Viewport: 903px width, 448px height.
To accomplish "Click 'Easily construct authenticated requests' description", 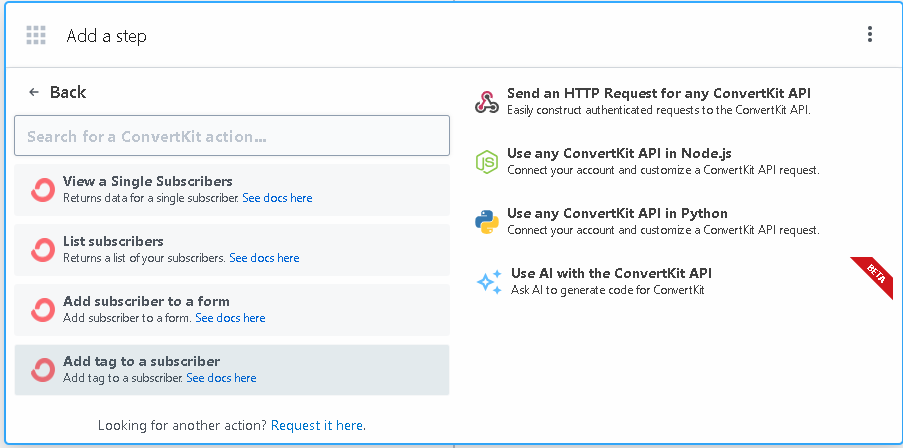I will 658,110.
